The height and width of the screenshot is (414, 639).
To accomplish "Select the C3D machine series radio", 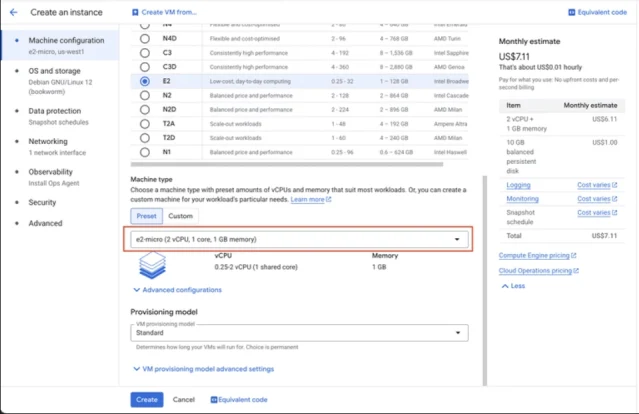I will (x=144, y=67).
